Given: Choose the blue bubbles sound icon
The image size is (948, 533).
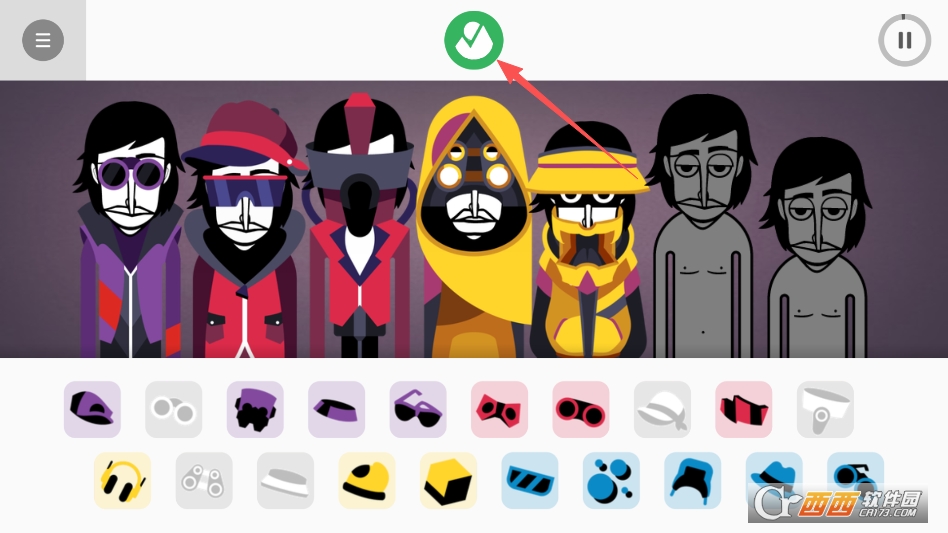Looking at the screenshot, I should coord(611,480).
